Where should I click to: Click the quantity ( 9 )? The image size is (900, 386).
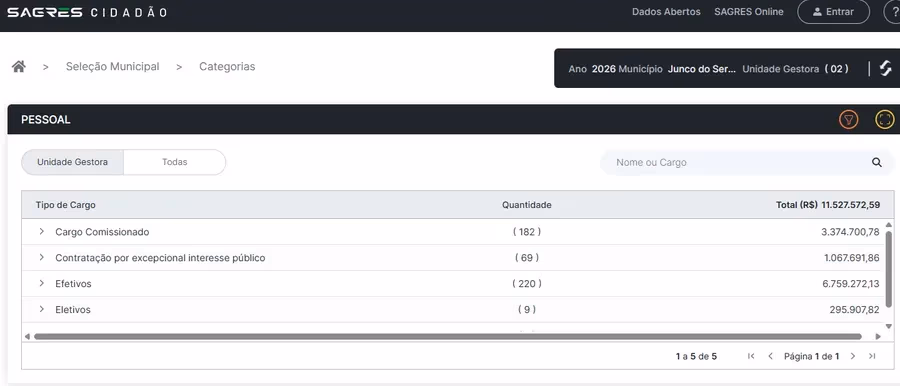coord(527,310)
